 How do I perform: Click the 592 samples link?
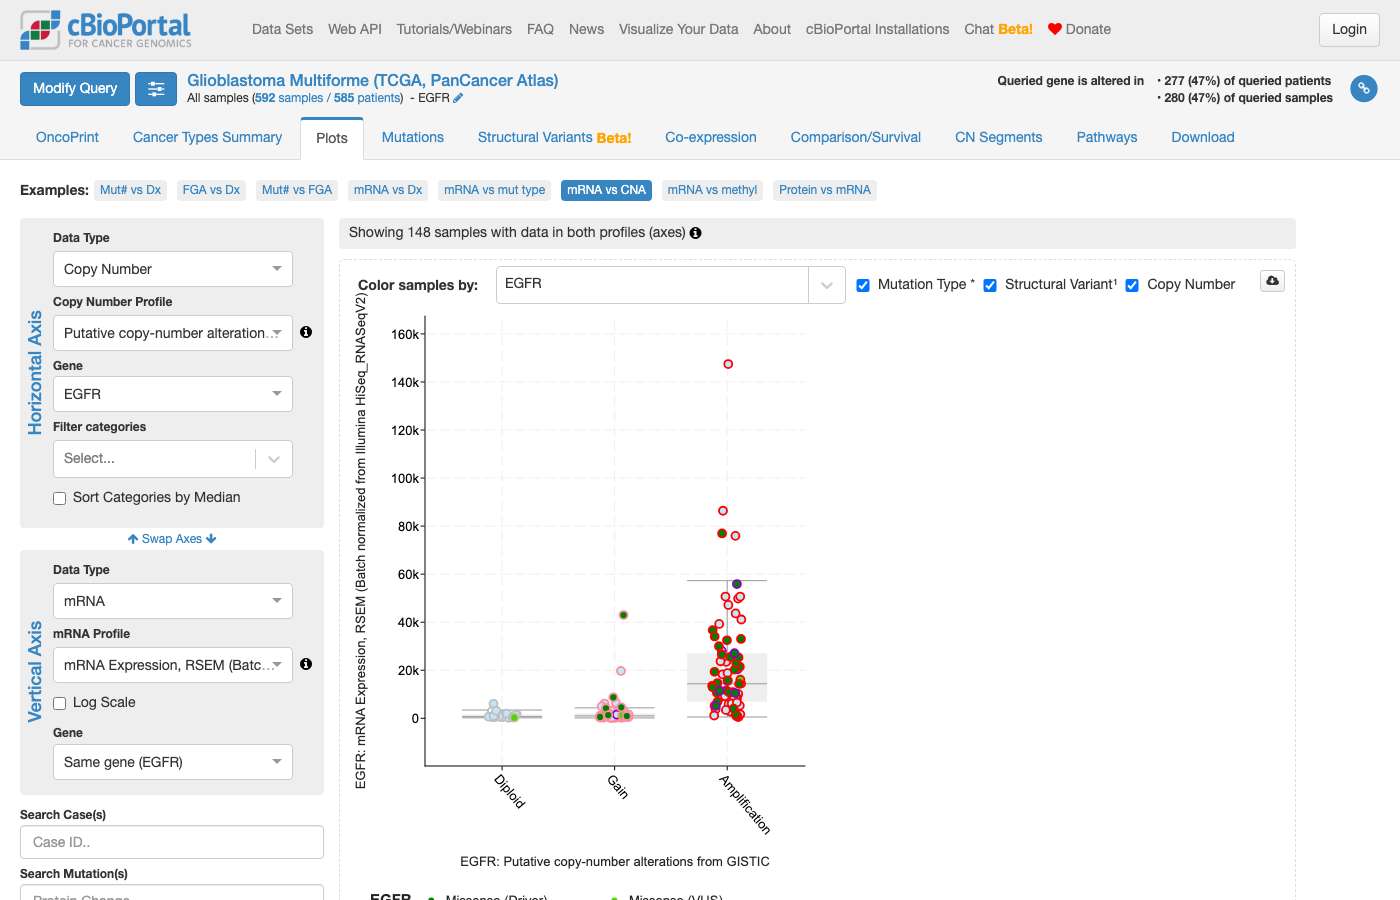click(289, 98)
